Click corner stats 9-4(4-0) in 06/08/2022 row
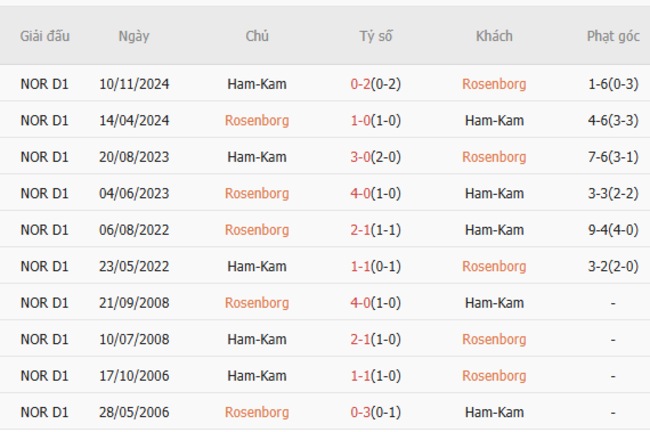The height and width of the screenshot is (432, 650). (613, 230)
